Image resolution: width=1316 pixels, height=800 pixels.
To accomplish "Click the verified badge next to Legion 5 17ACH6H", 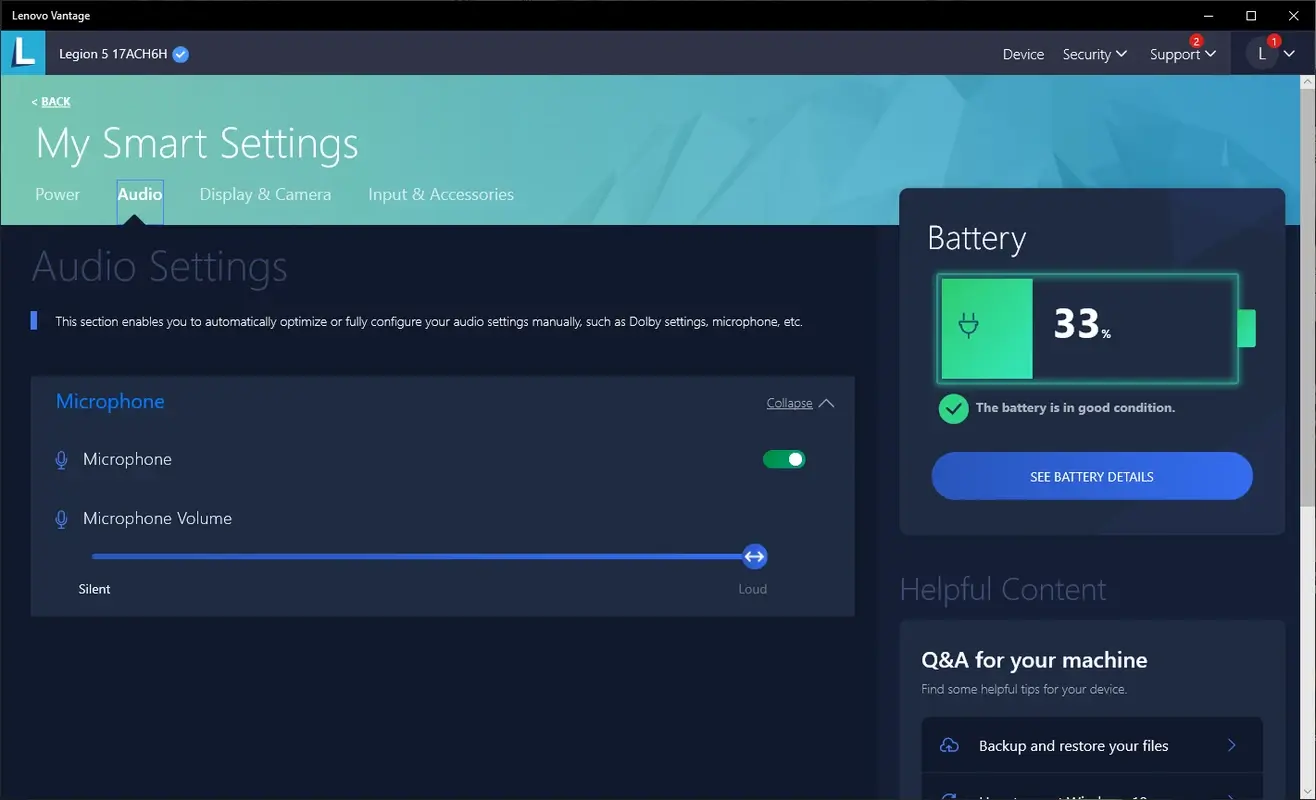I will click(x=179, y=53).
